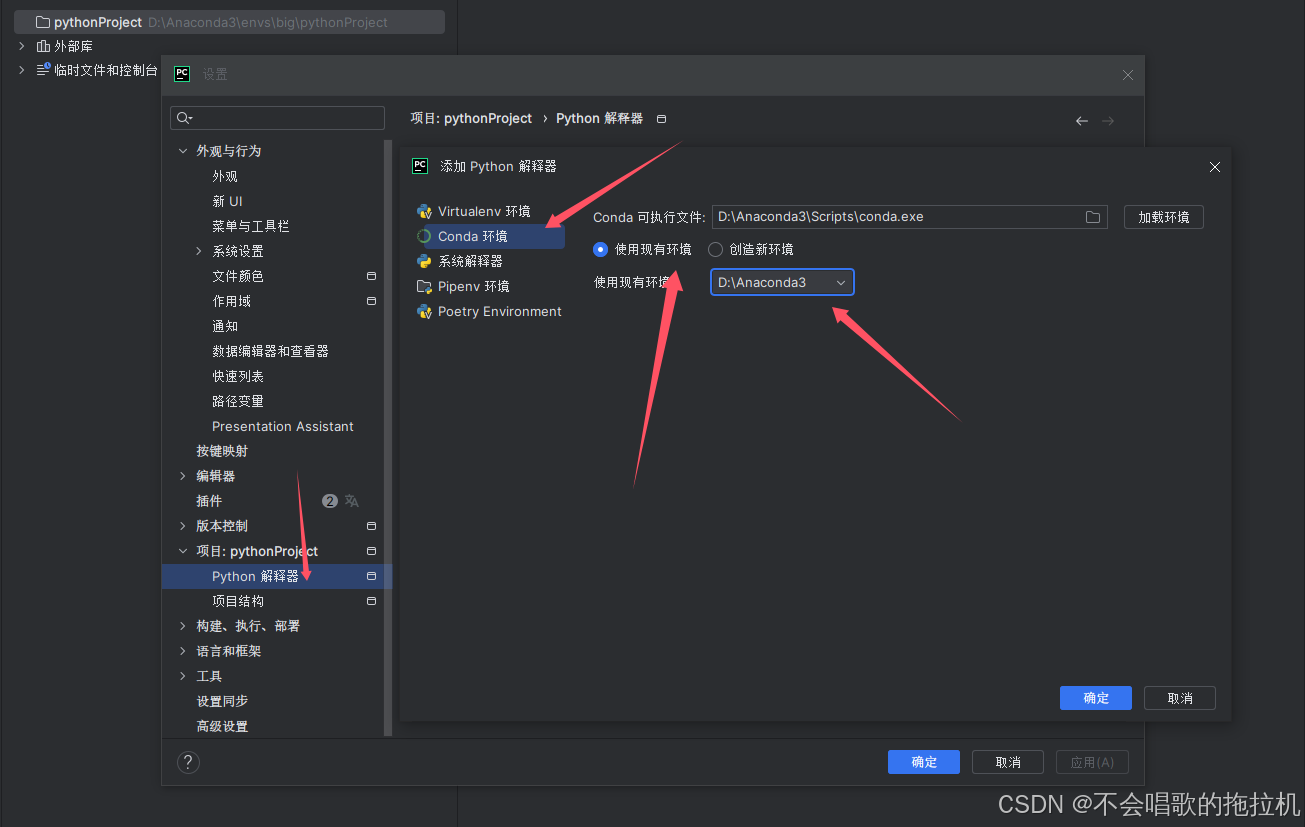Open 通知 settings page
This screenshot has width=1305, height=827.
click(225, 326)
